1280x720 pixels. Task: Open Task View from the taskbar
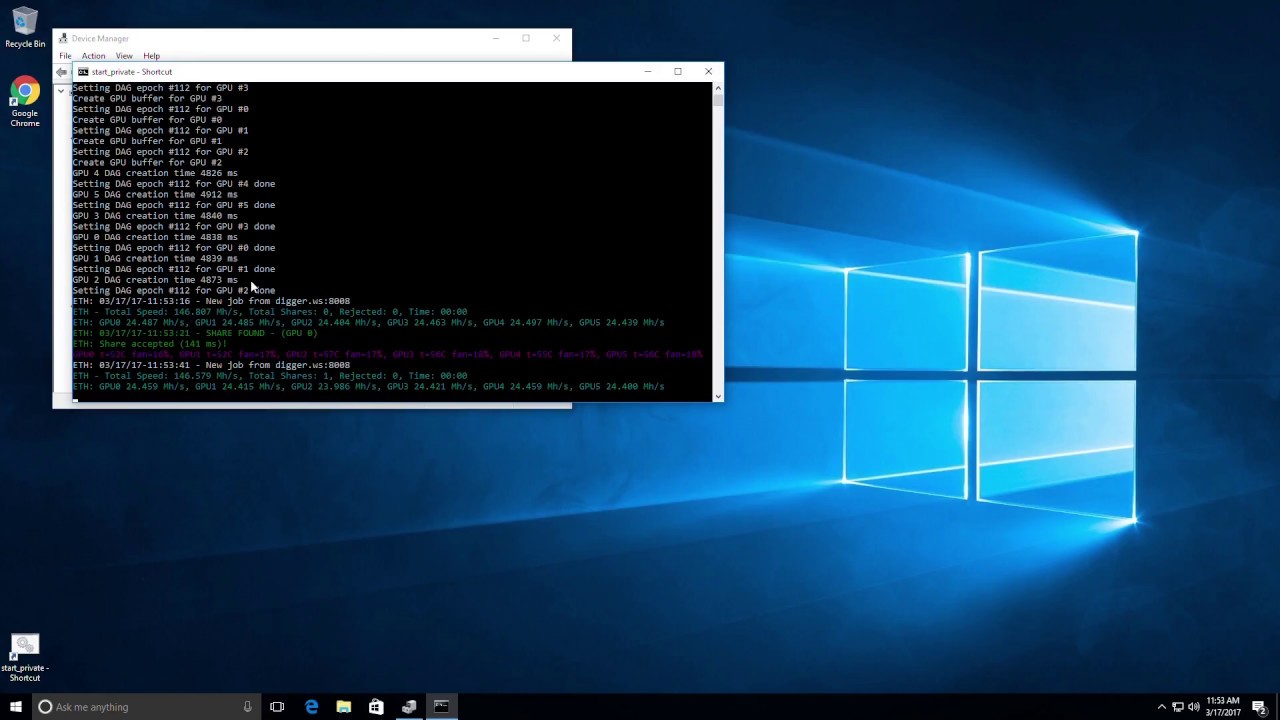[277, 707]
